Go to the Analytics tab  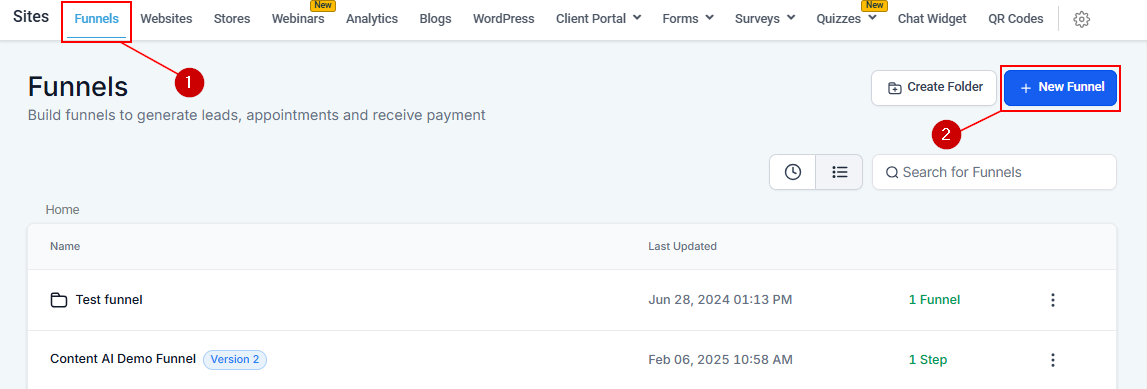tap(372, 19)
